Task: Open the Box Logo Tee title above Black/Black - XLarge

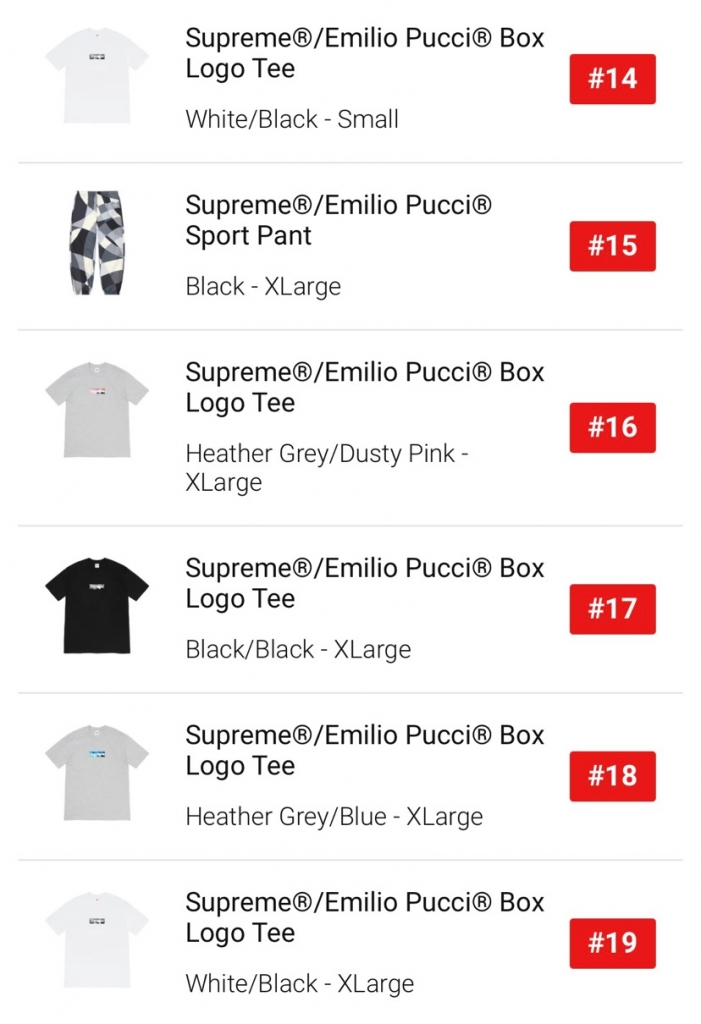Action: [x=364, y=583]
